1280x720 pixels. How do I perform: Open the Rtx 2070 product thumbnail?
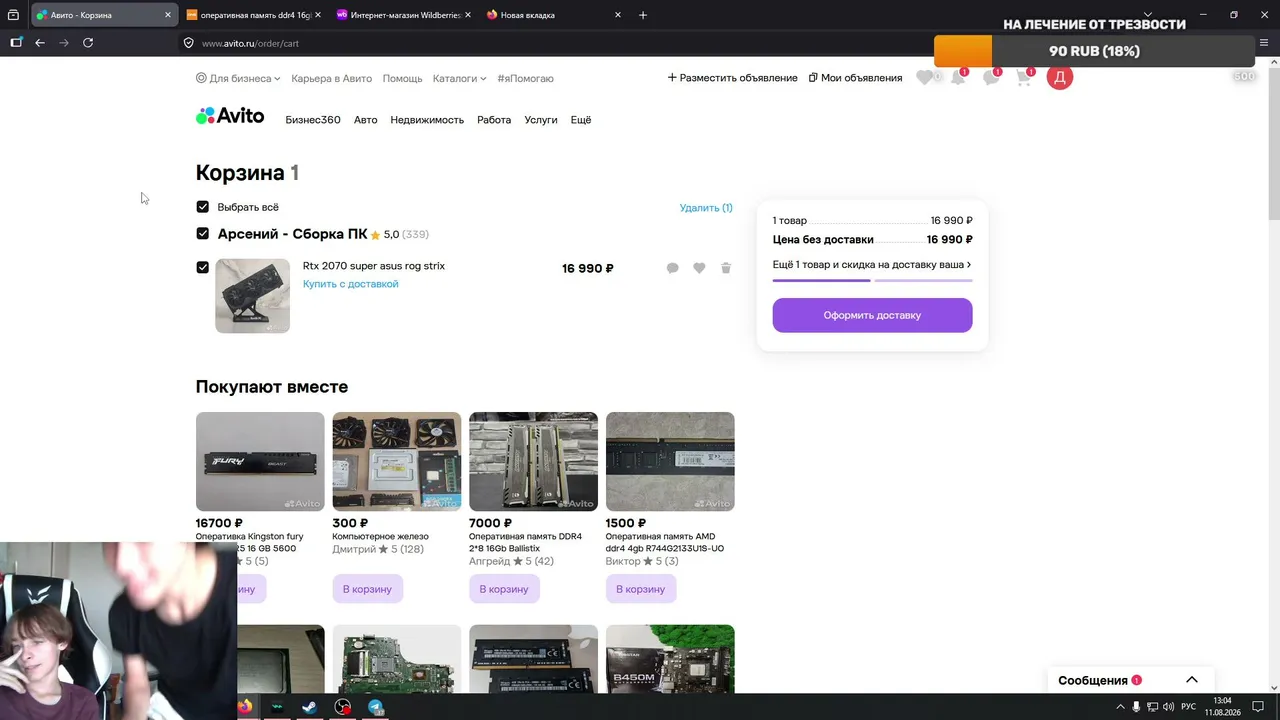[x=253, y=296]
